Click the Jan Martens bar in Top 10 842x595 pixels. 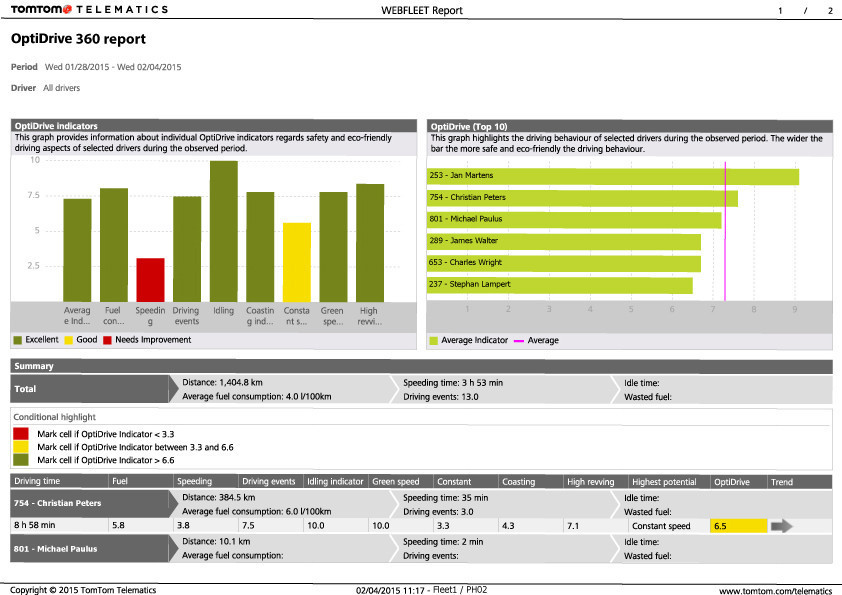pos(612,176)
